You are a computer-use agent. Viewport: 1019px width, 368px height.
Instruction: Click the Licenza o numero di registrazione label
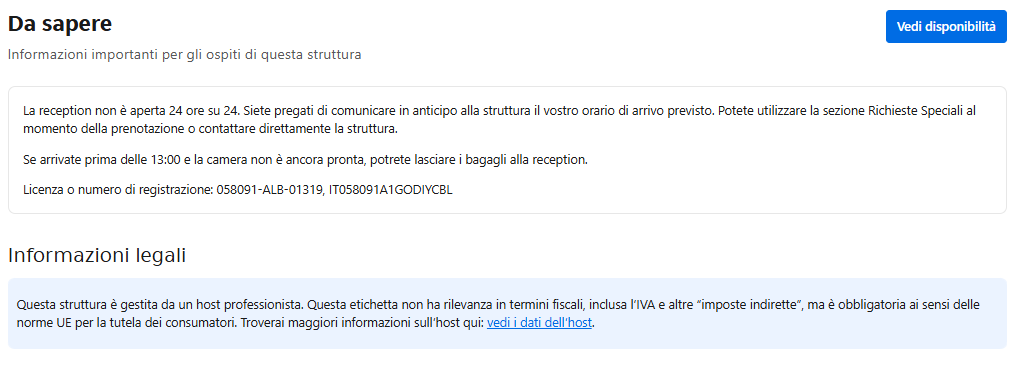click(x=117, y=191)
